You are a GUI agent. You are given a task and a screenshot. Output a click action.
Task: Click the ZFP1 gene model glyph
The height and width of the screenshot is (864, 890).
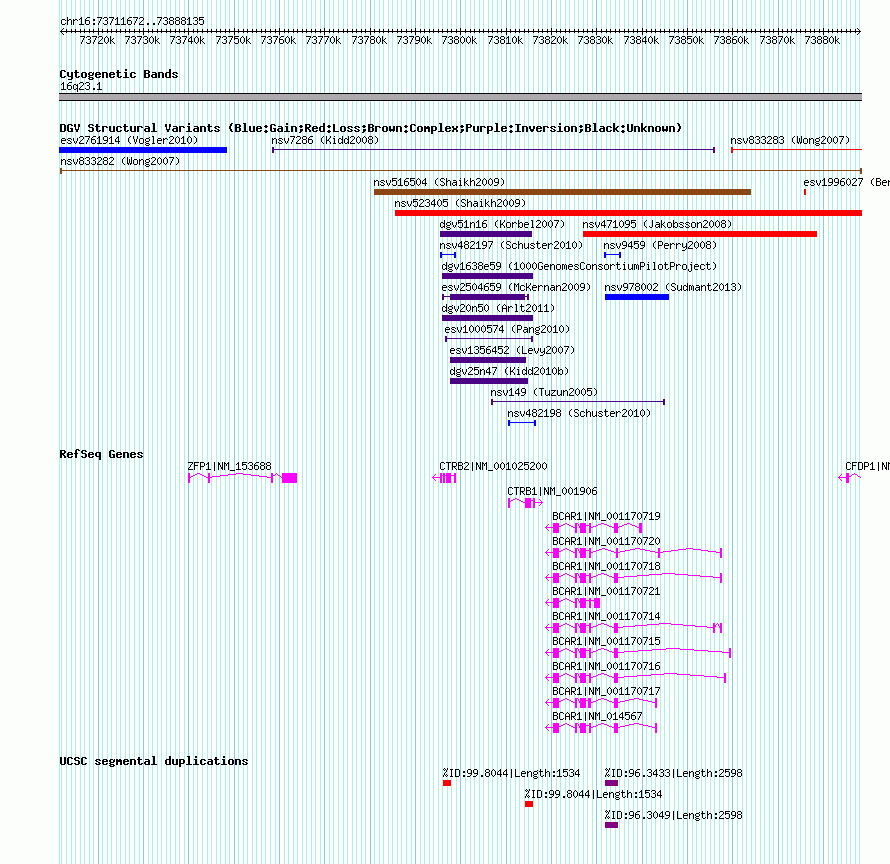tap(242, 478)
